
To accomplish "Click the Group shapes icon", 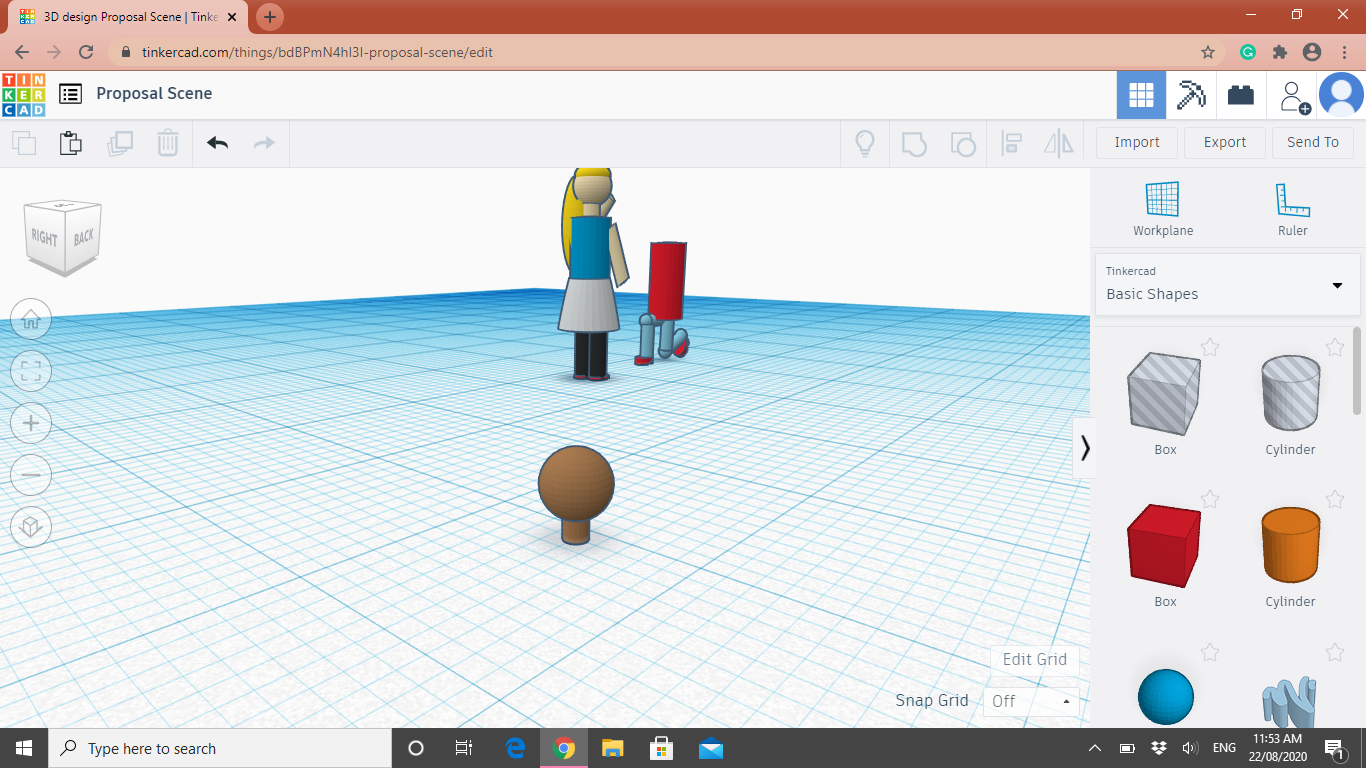I will 914,143.
